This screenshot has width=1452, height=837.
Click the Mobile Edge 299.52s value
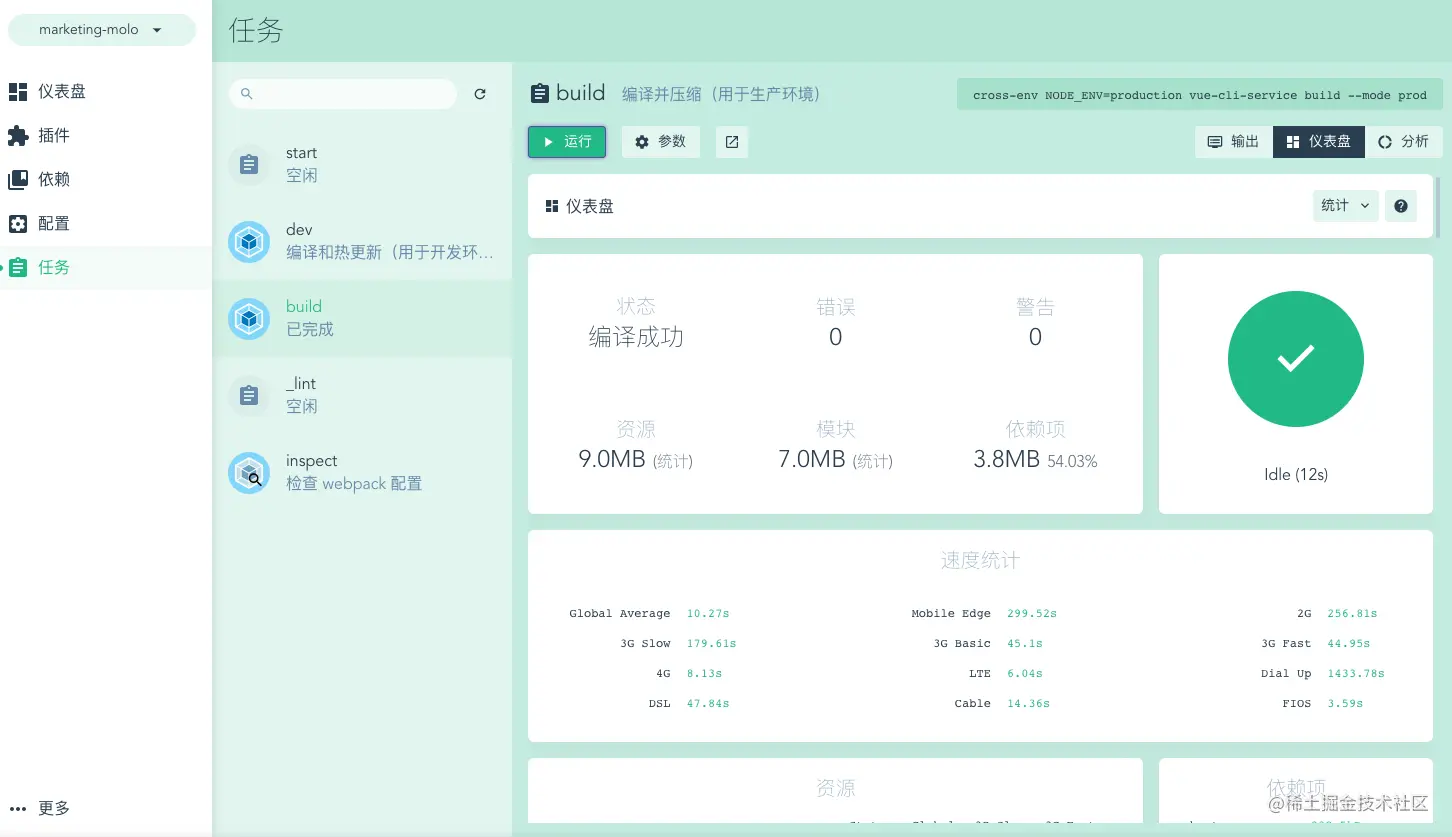point(1032,614)
